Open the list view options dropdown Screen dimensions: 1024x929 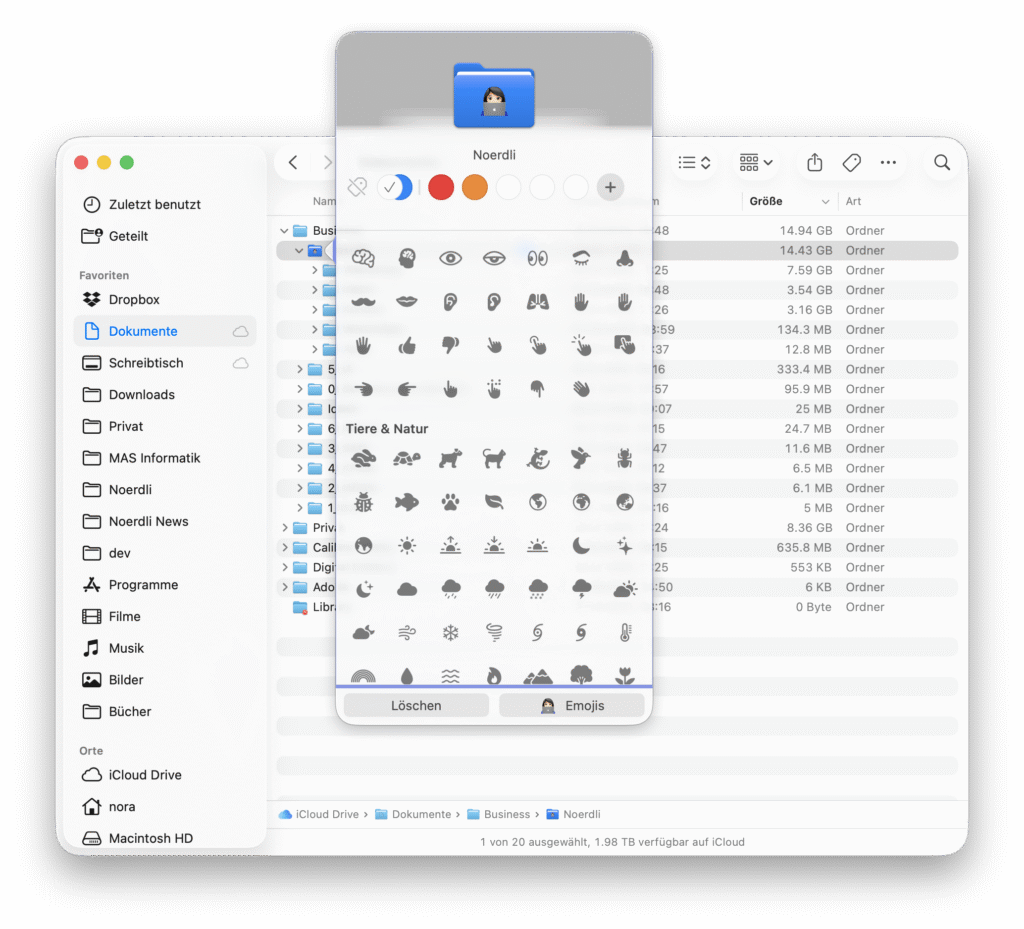point(694,162)
